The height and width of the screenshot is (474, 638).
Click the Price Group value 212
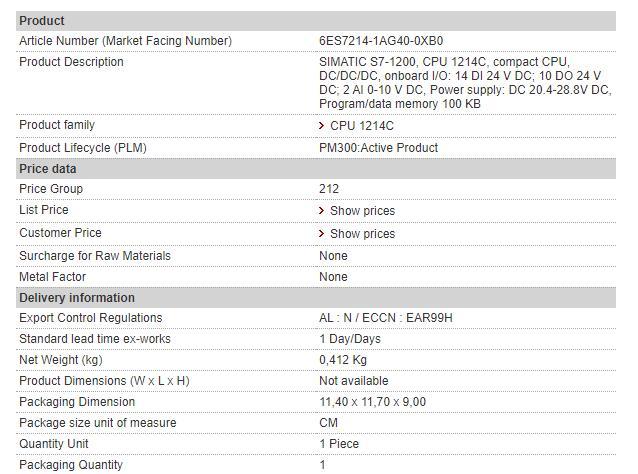coord(329,189)
